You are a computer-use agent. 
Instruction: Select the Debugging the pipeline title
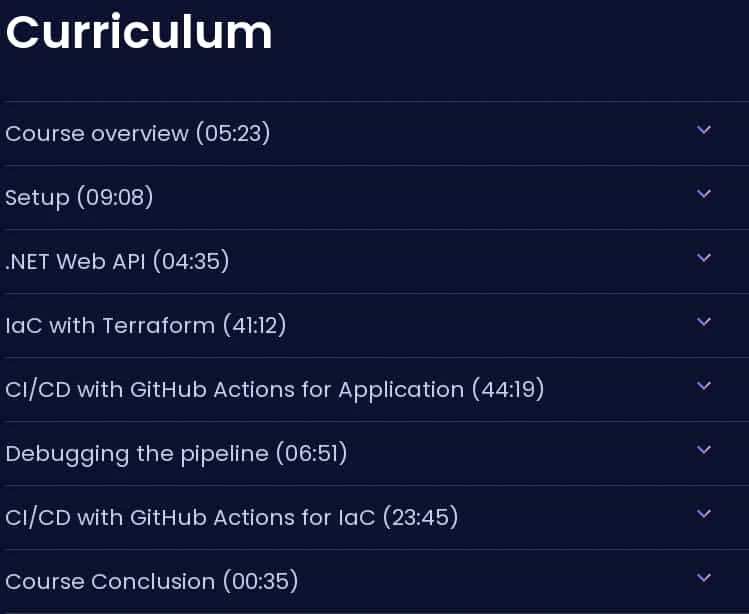coord(176,453)
